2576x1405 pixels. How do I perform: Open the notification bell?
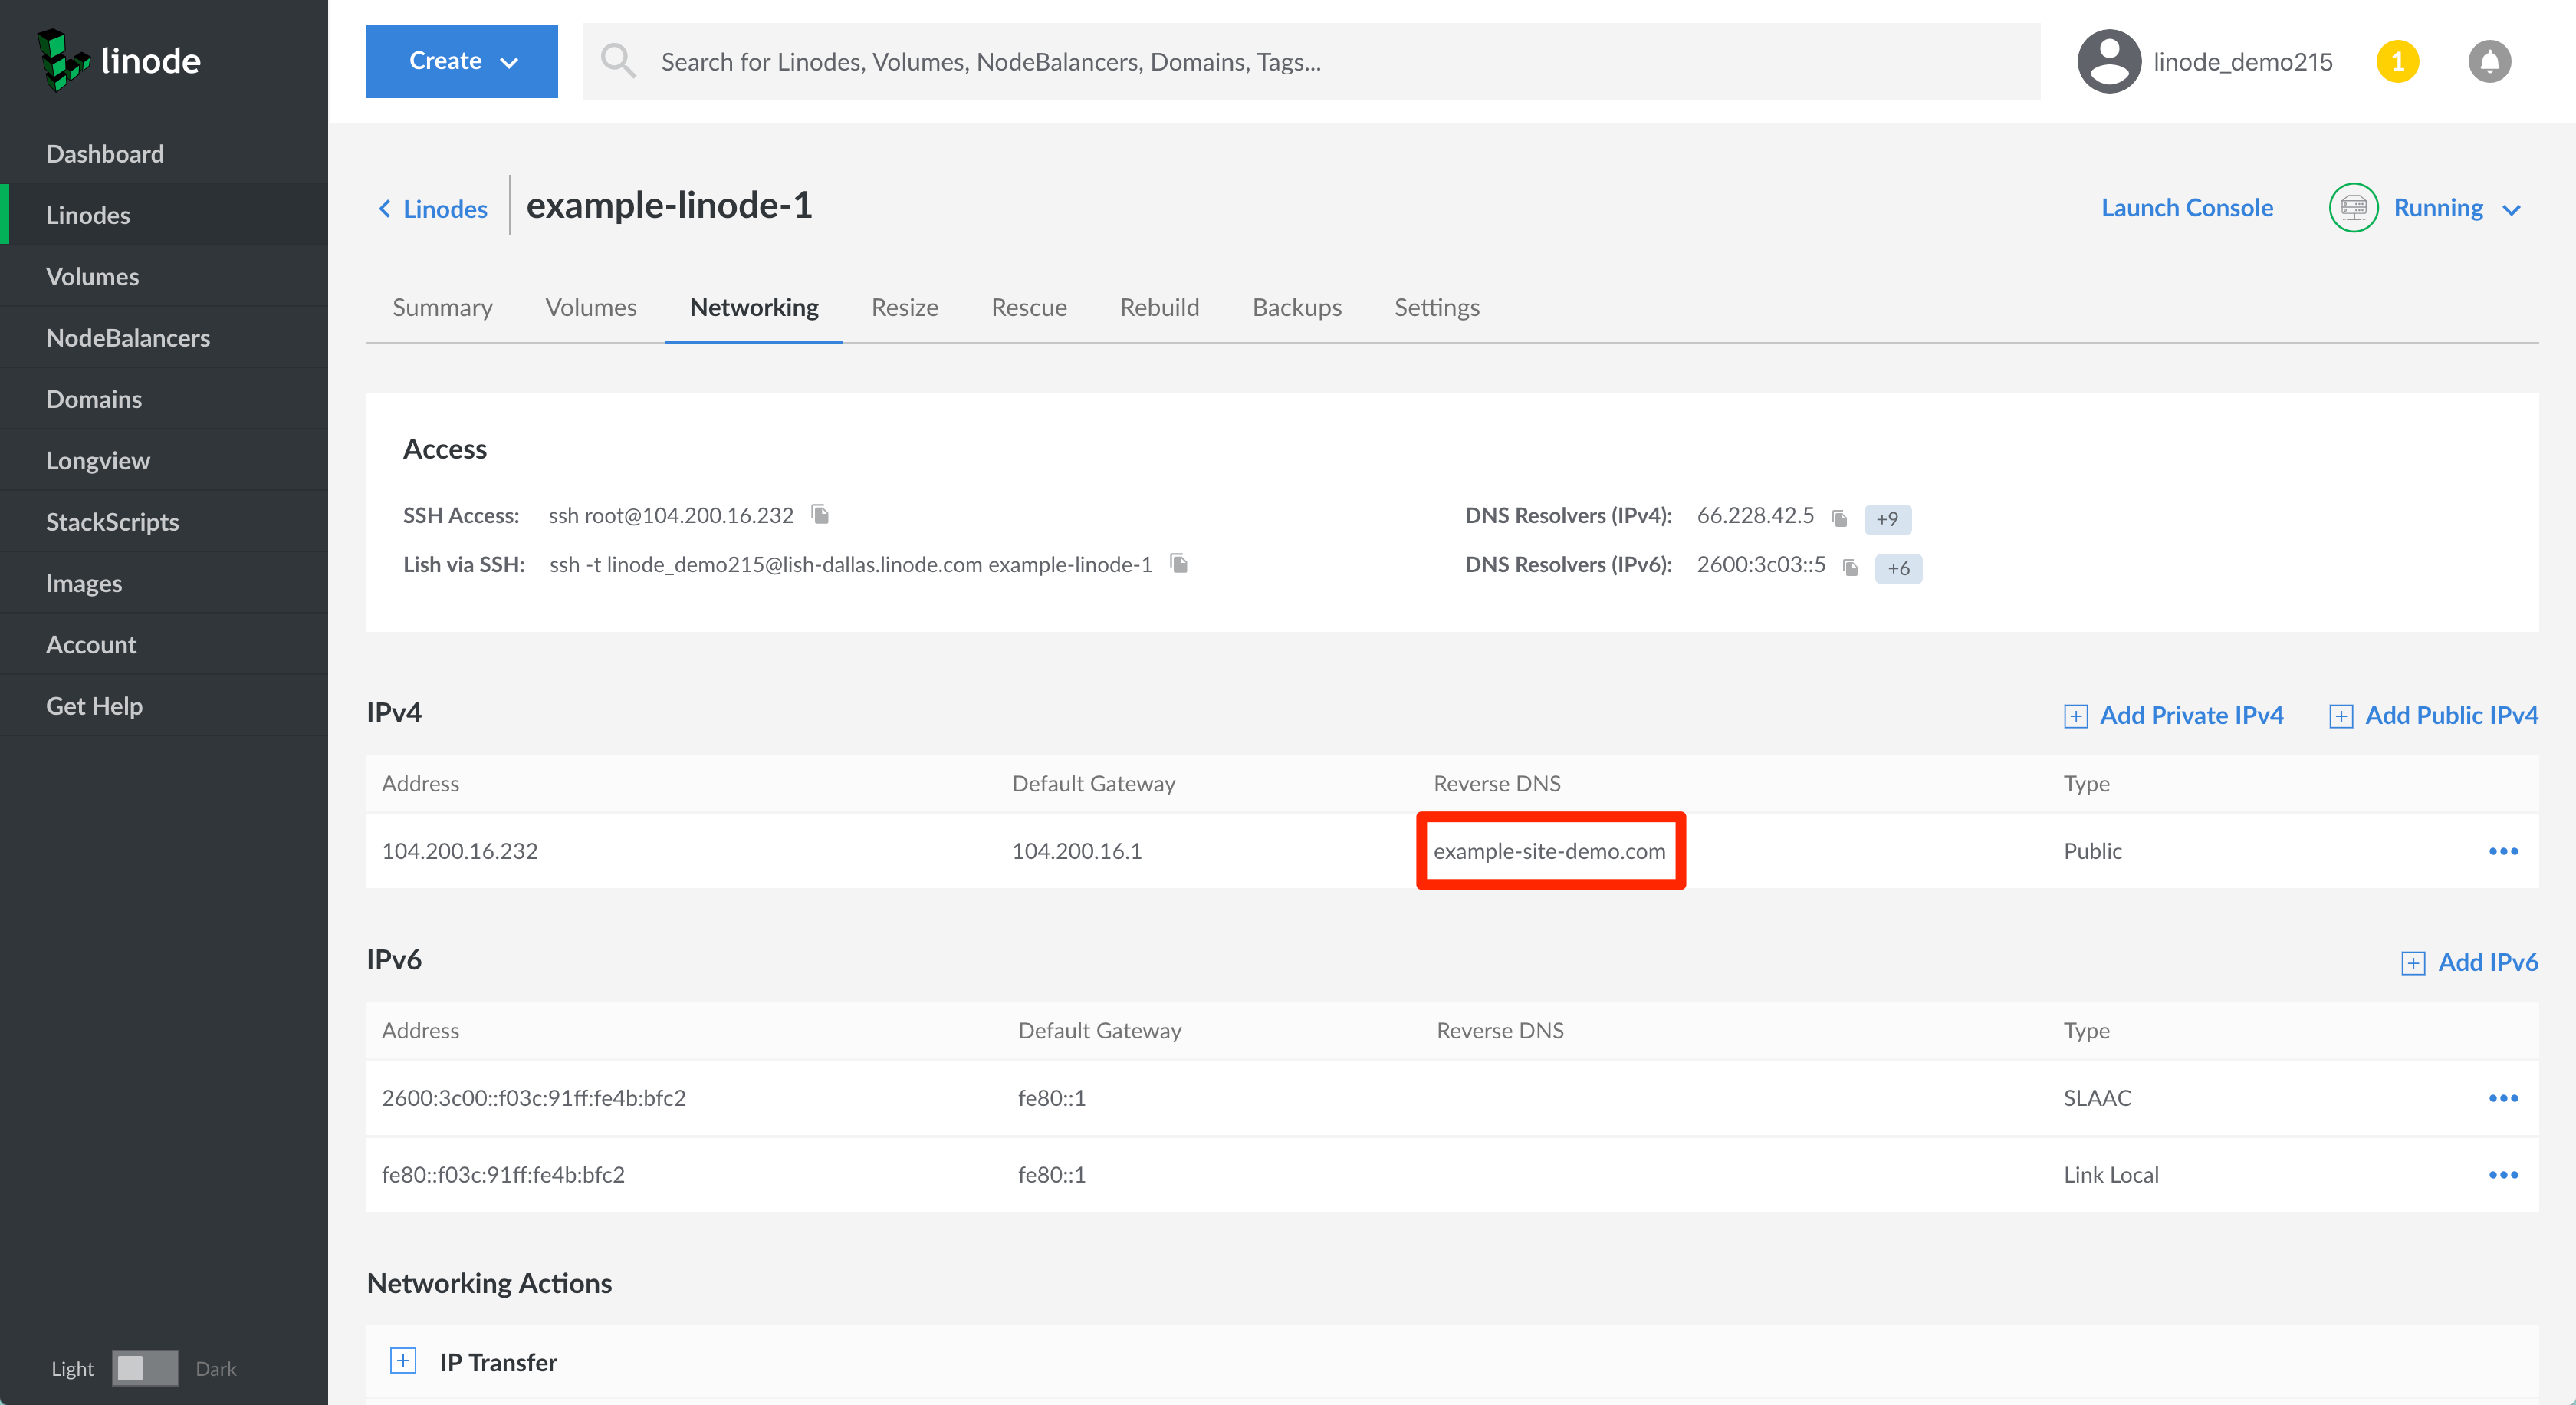click(x=2490, y=61)
